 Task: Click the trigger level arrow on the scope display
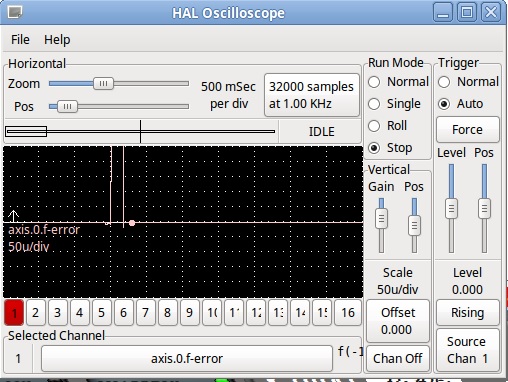pyautogui.click(x=13, y=216)
